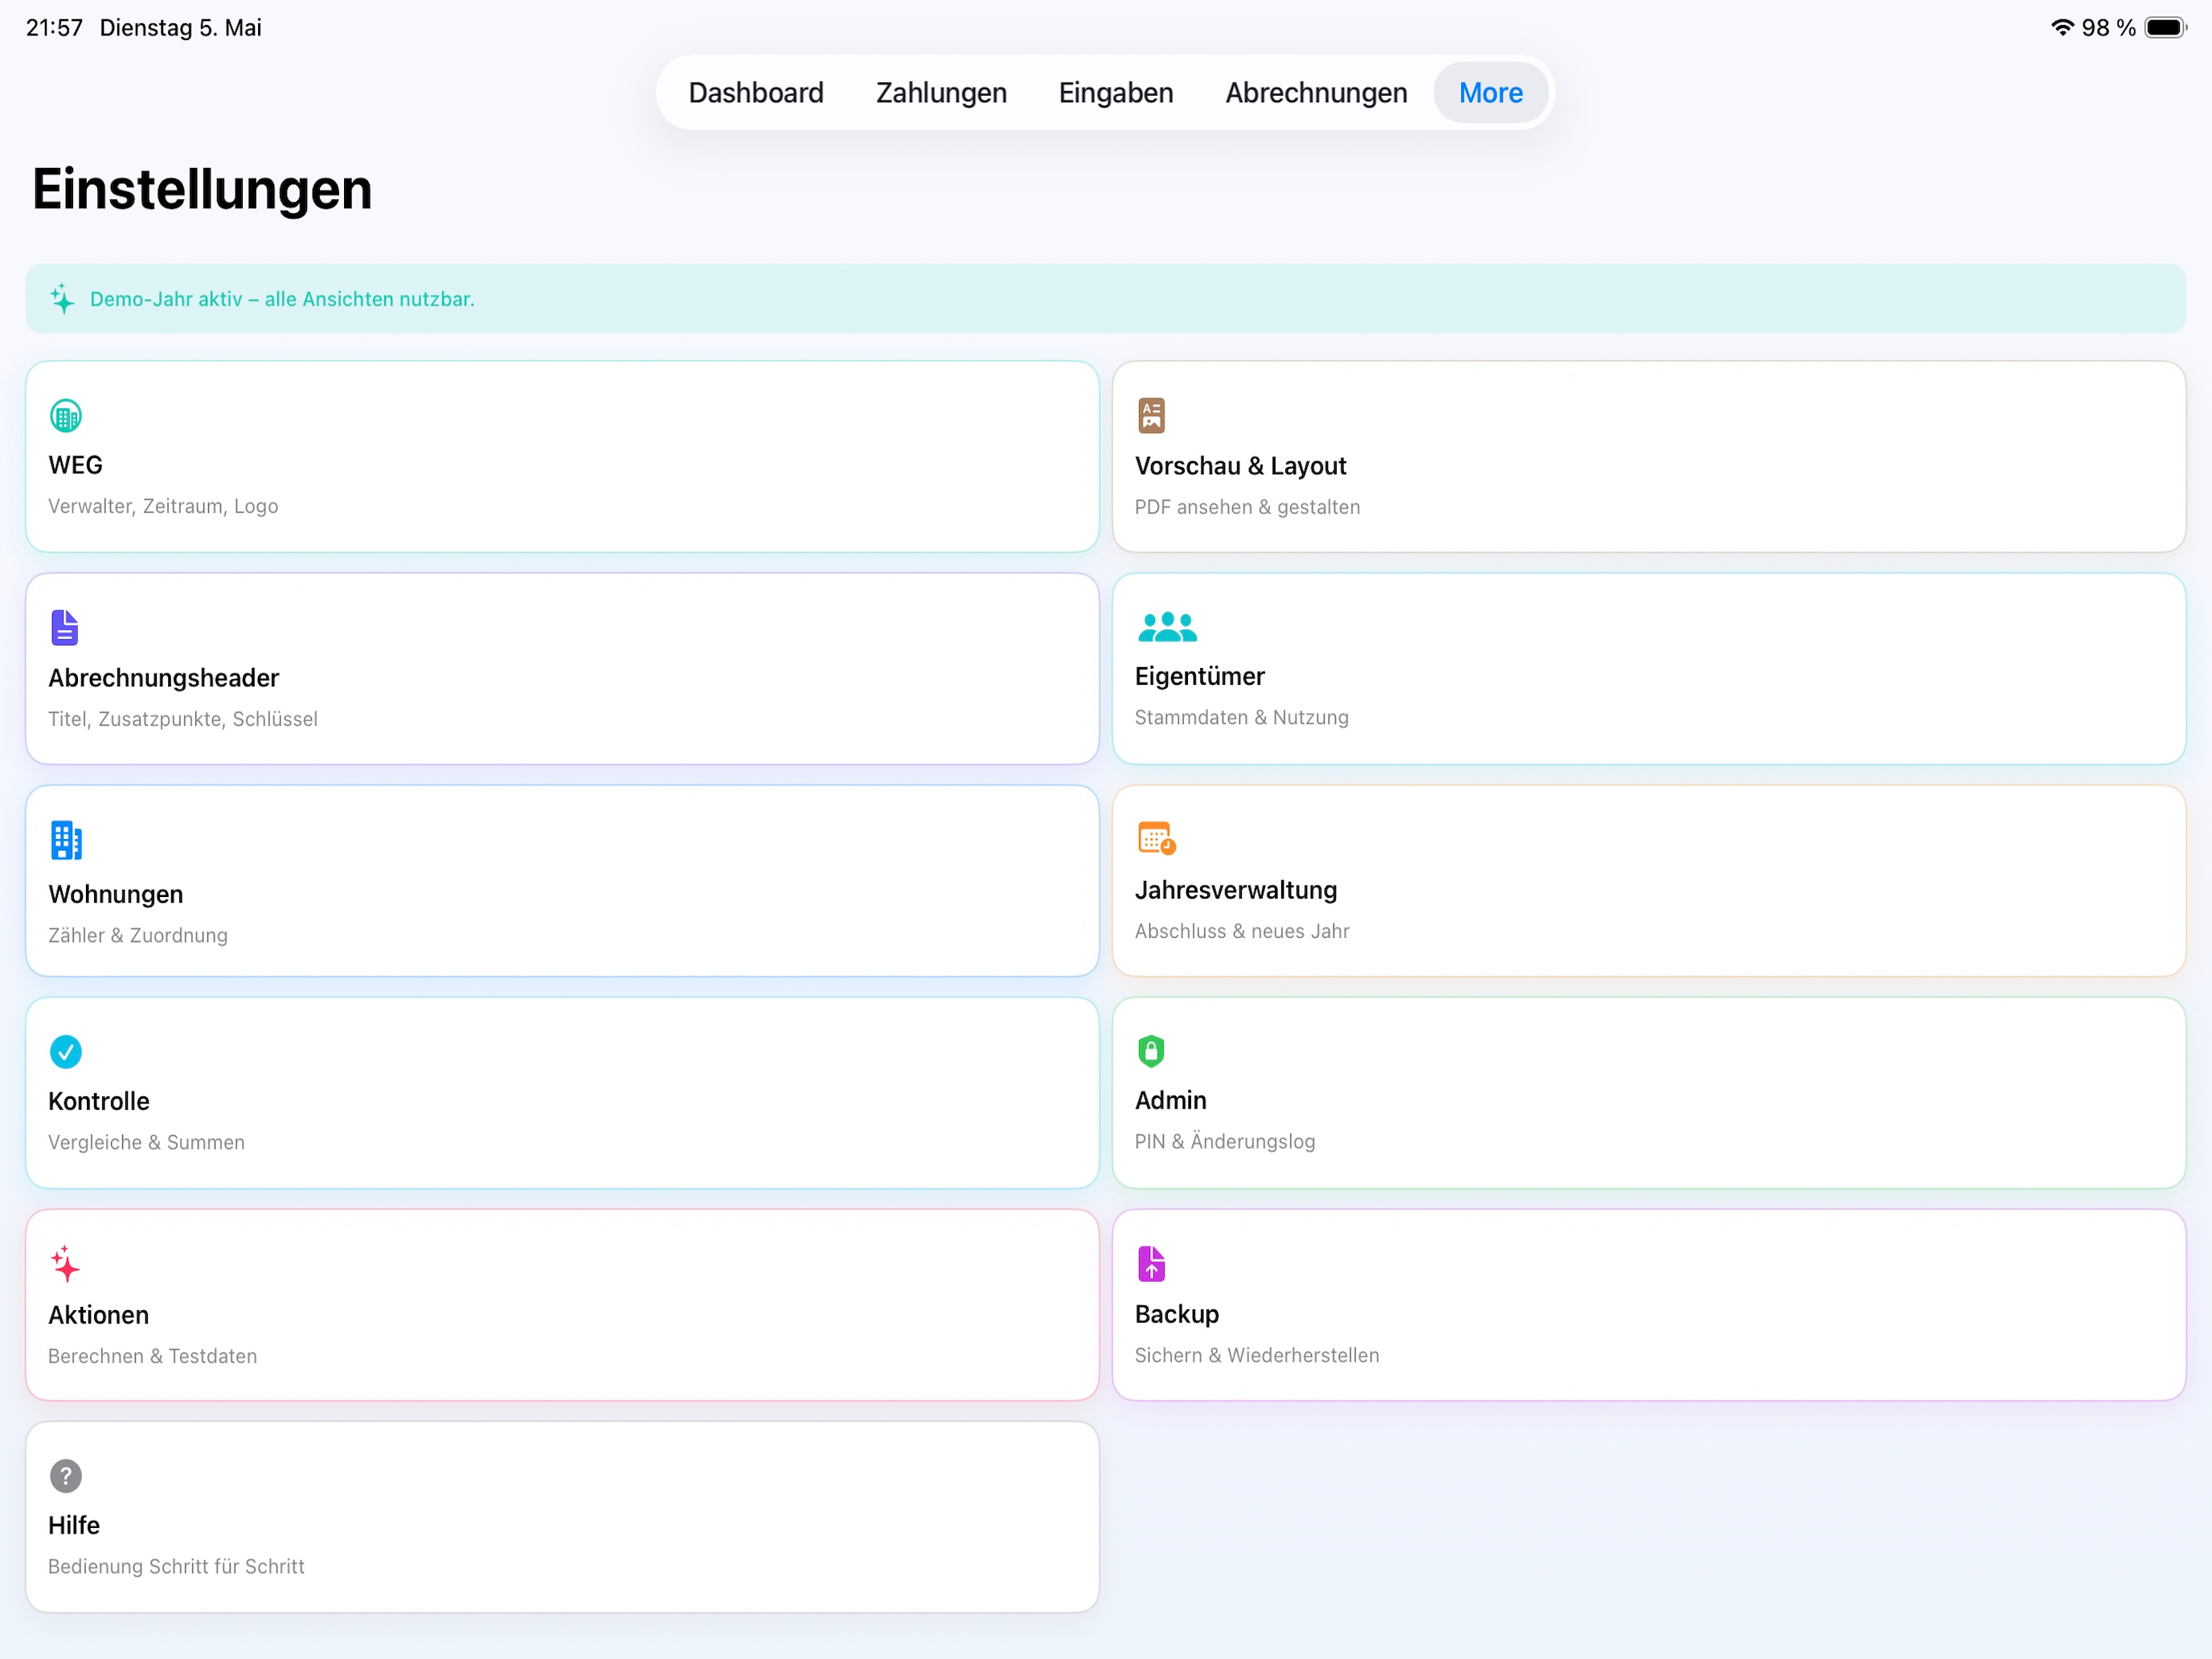The width and height of the screenshot is (2212, 1659).
Task: Click 'Vergleiche & Summen' subtitle
Action: [x=146, y=1142]
